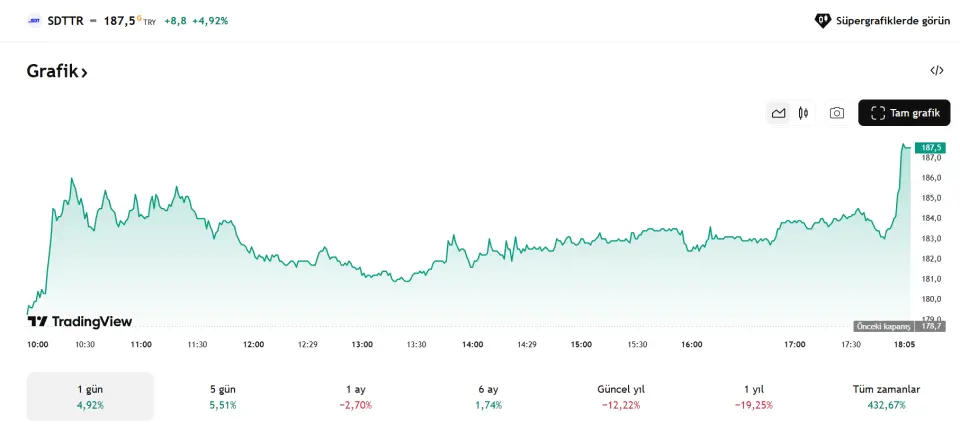Choose the 1 ay range tab

355,396
